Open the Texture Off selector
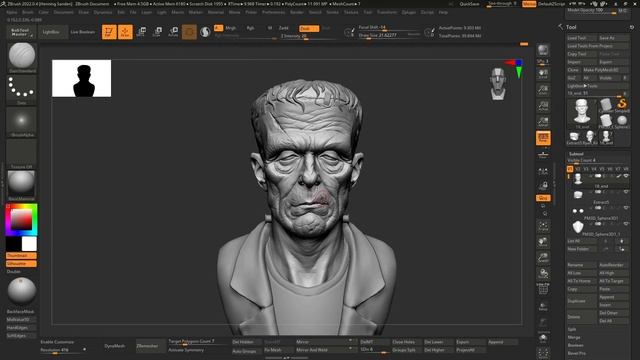This screenshot has width=640, height=360. click(22, 154)
